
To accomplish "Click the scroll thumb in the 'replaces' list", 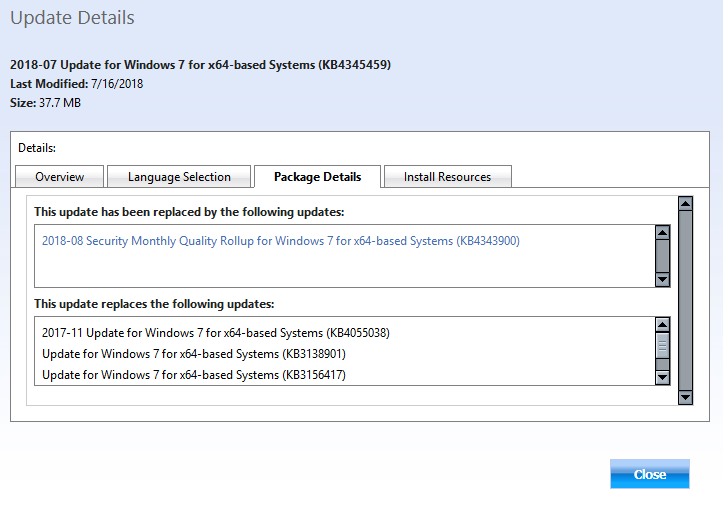I will [662, 346].
